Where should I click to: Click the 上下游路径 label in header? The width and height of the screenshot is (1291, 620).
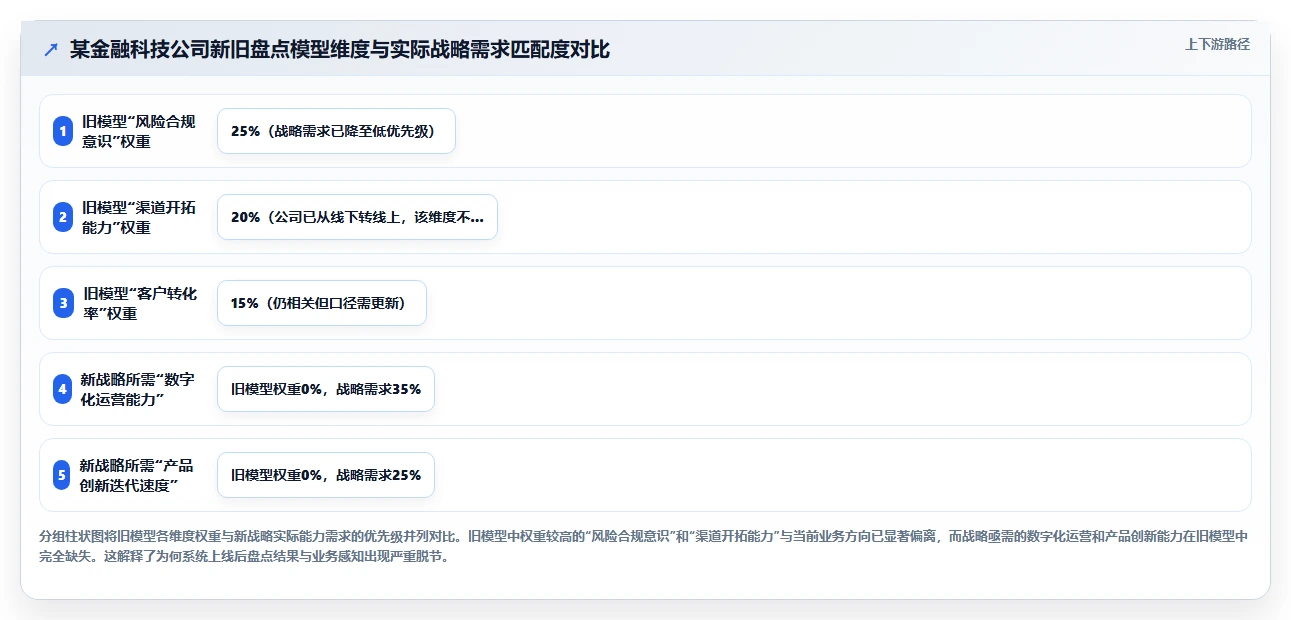[x=1217, y=44]
